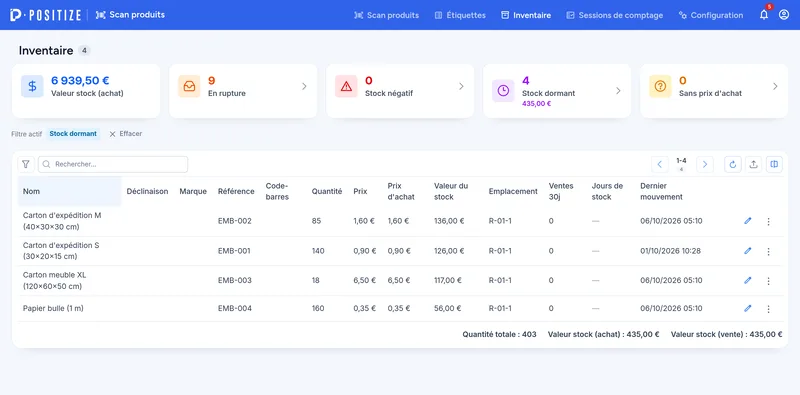Screen dimensions: 800x395
Task: Click the 6 939,50 € stock value figure
Action: (80, 80)
